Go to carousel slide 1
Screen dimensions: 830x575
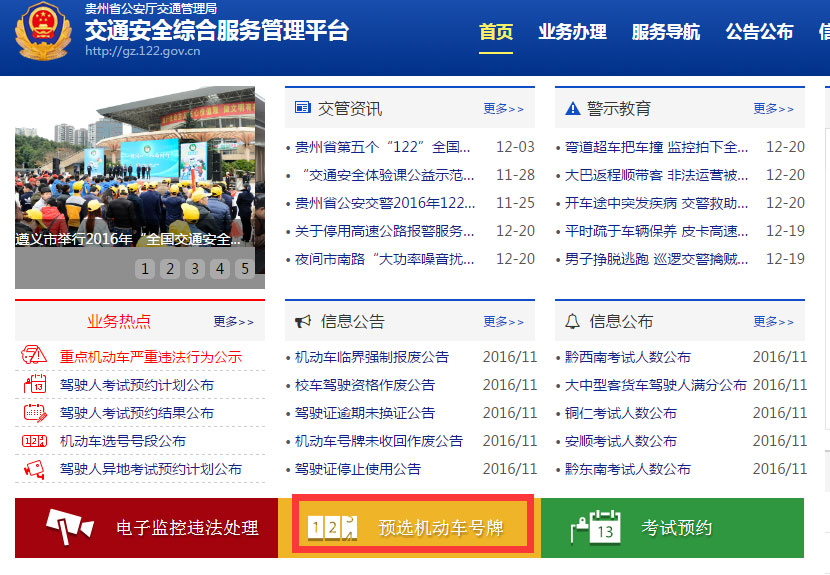(145, 269)
